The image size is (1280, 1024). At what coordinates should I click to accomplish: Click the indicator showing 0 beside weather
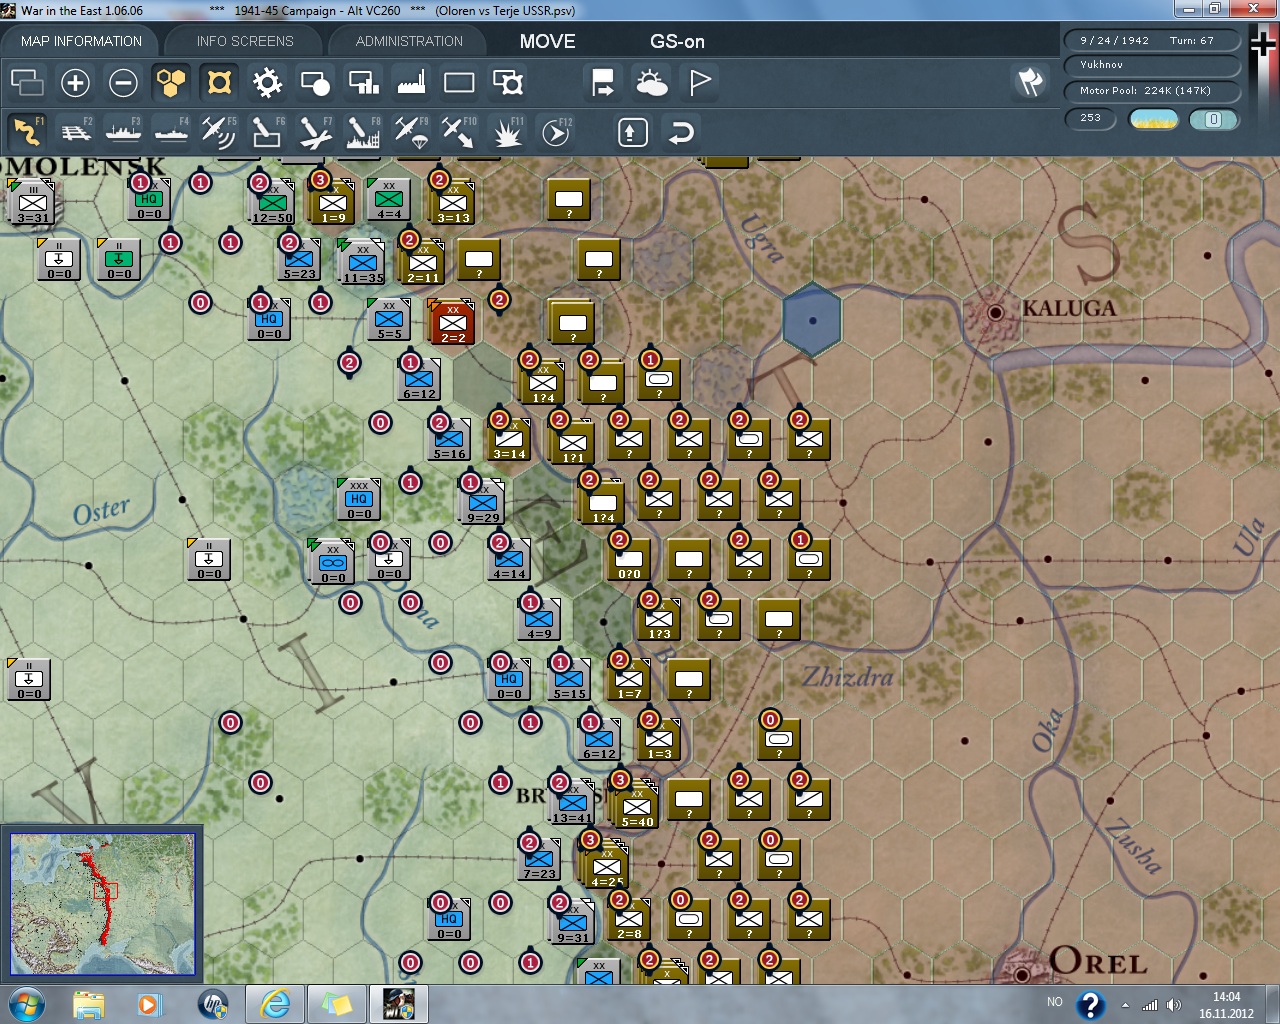point(1214,119)
